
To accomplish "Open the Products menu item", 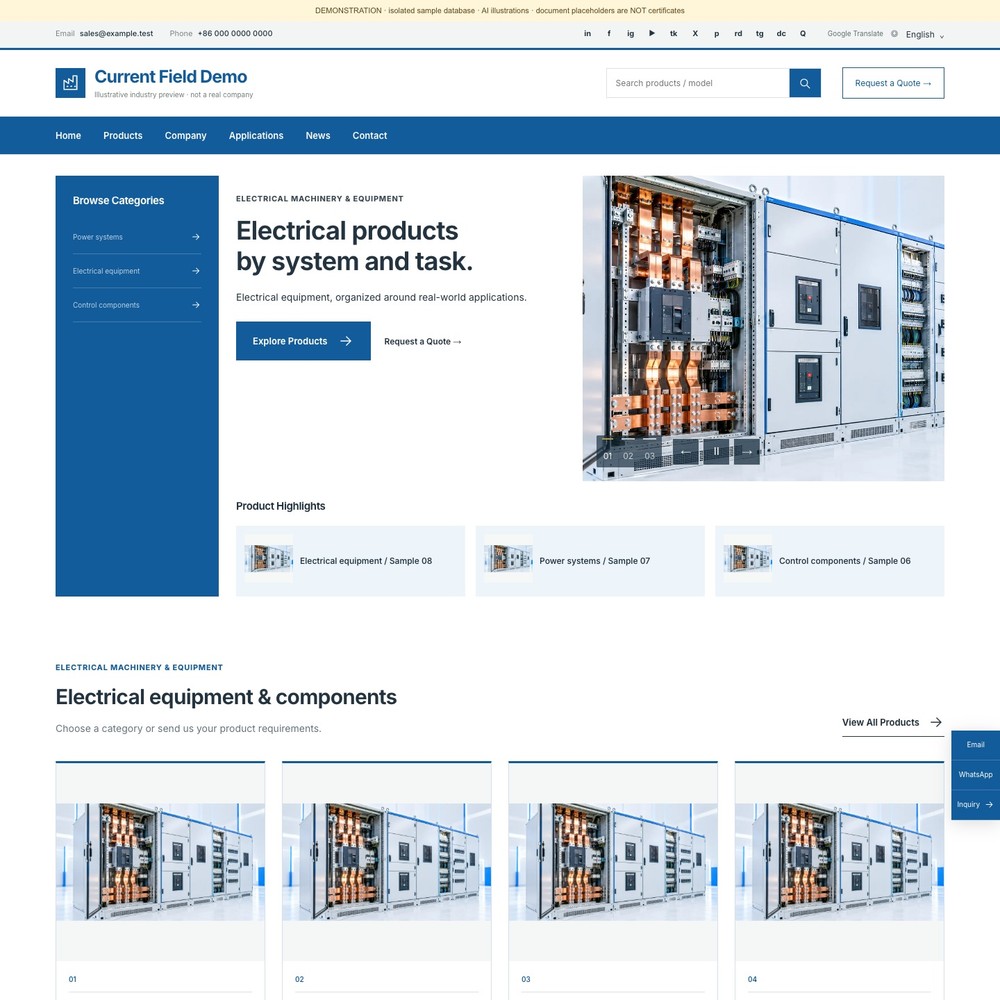I will [123, 136].
